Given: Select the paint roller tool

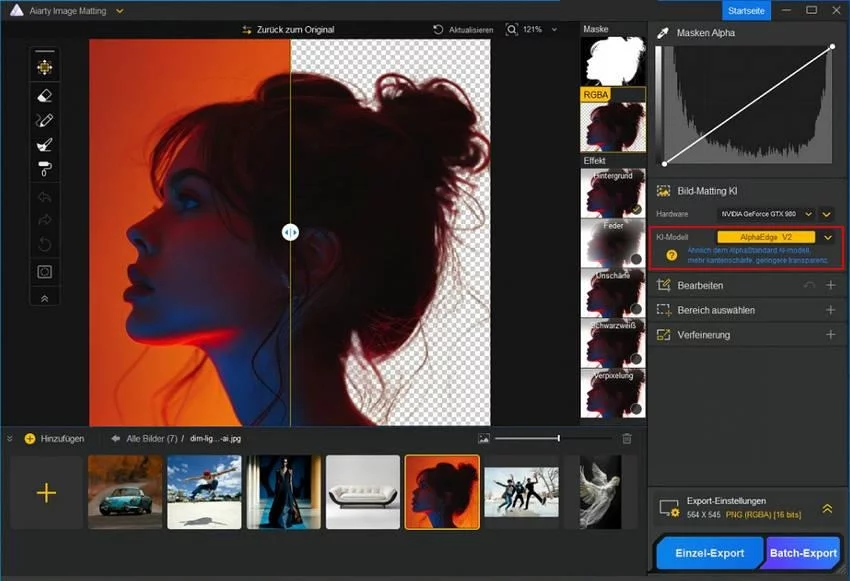Looking at the screenshot, I should tap(45, 169).
